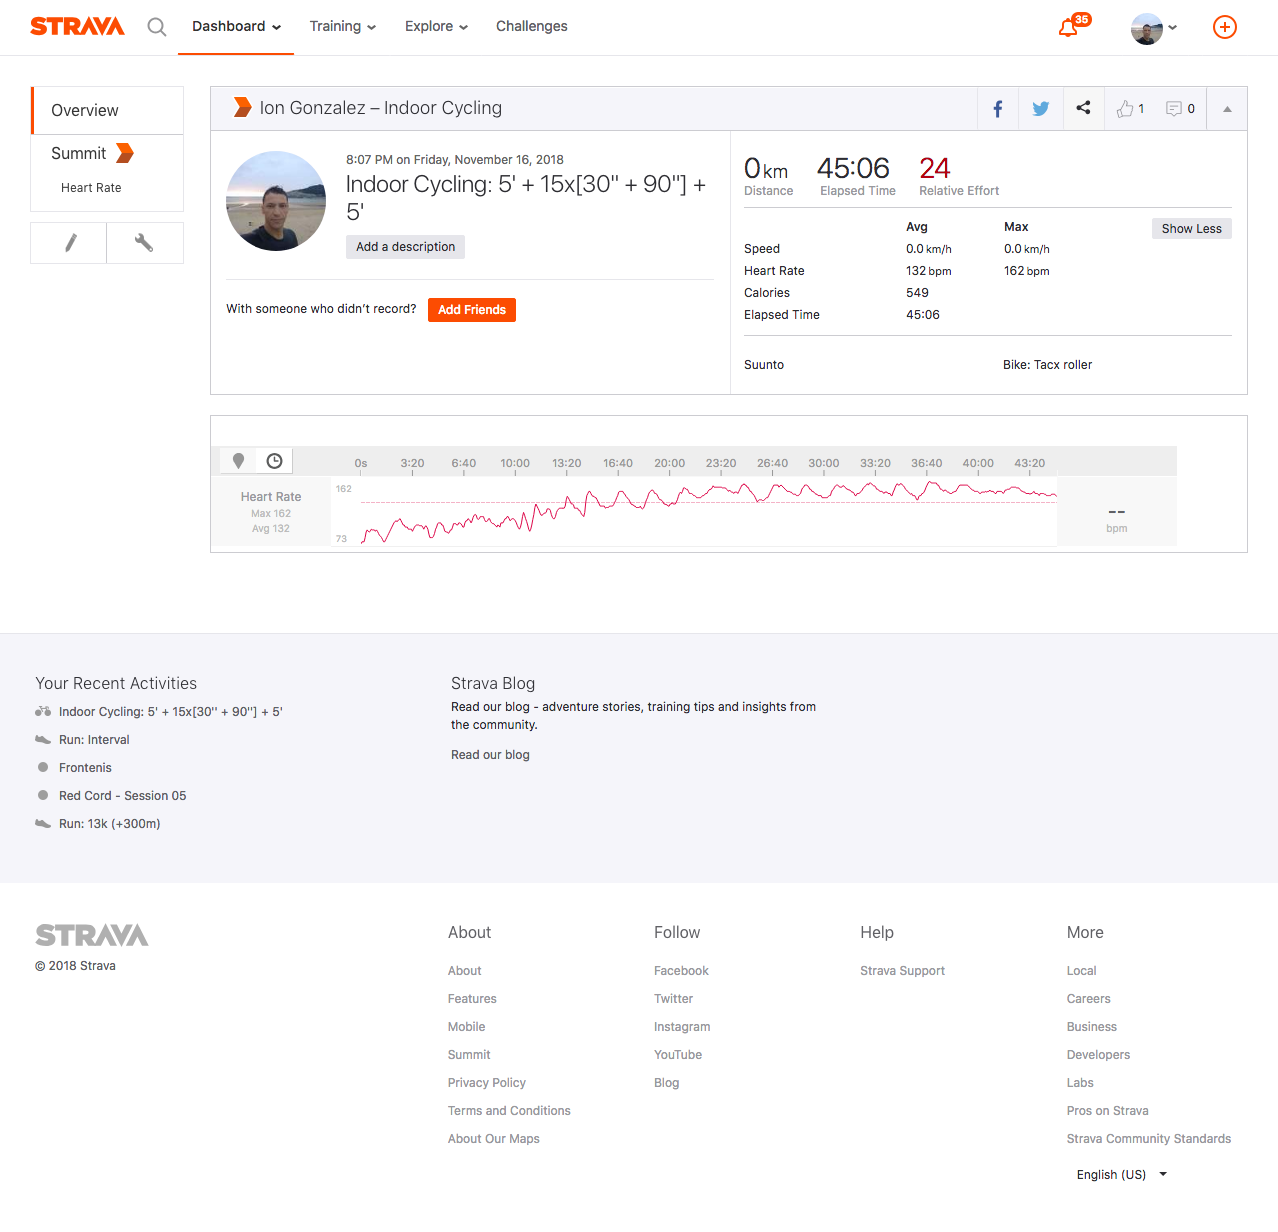Click the footer gray Strava logo
The width and height of the screenshot is (1278, 1232).
pyautogui.click(x=92, y=935)
